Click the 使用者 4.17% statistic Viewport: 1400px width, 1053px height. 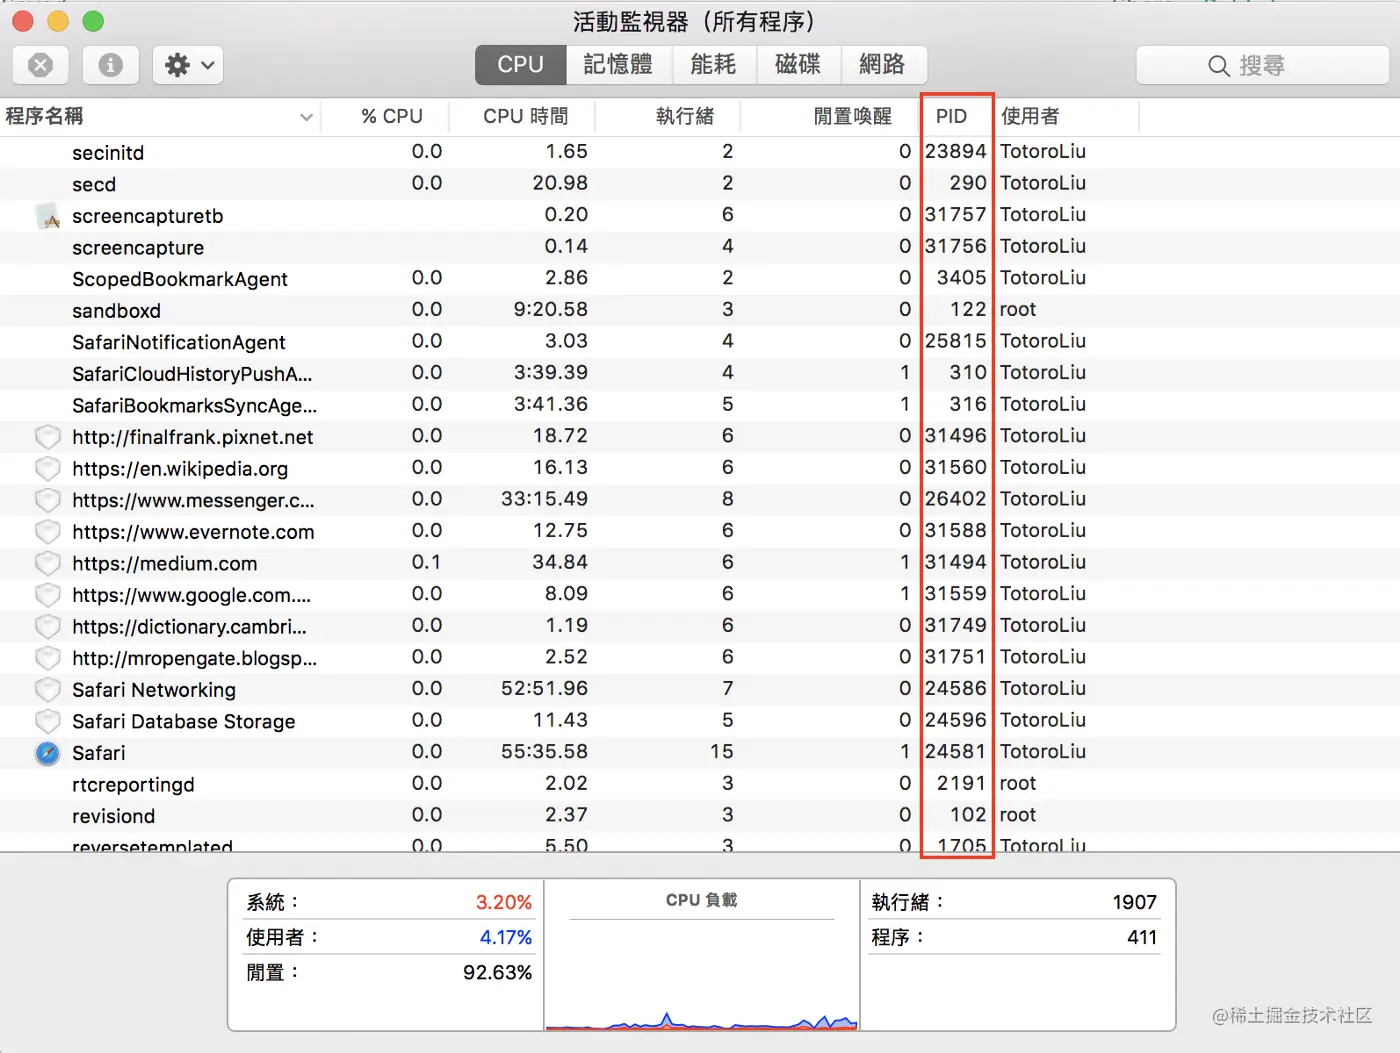[389, 937]
